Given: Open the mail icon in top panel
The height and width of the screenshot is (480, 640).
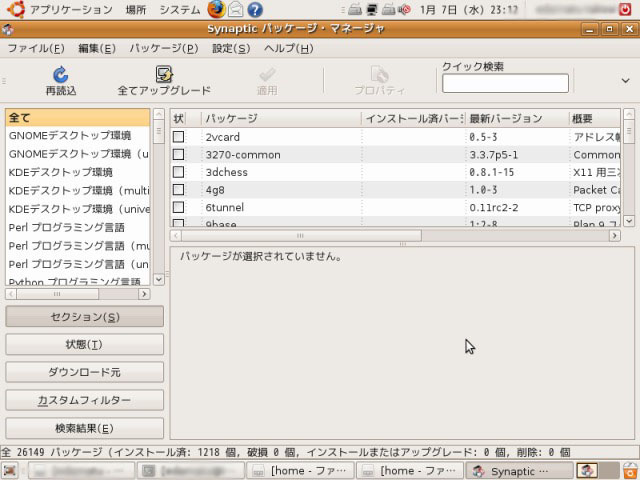Looking at the screenshot, I should [x=236, y=9].
